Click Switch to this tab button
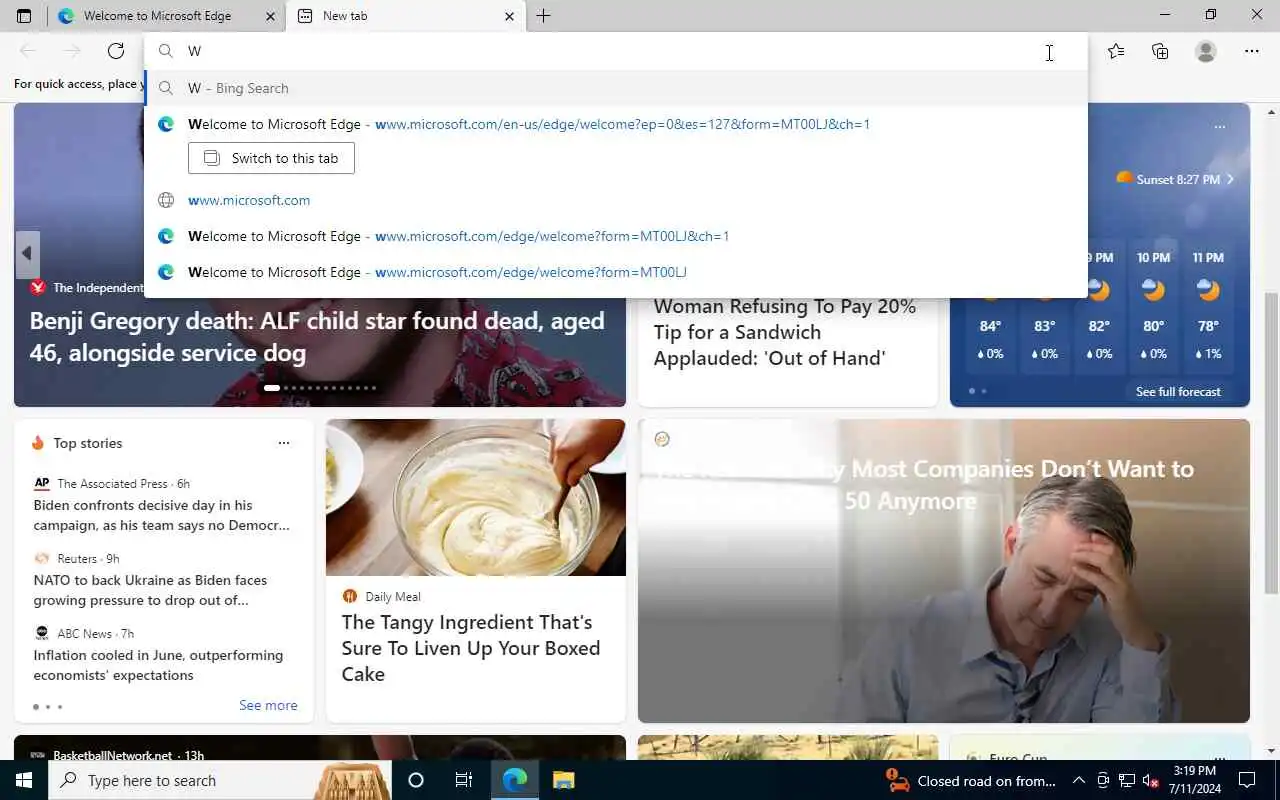 click(x=271, y=158)
